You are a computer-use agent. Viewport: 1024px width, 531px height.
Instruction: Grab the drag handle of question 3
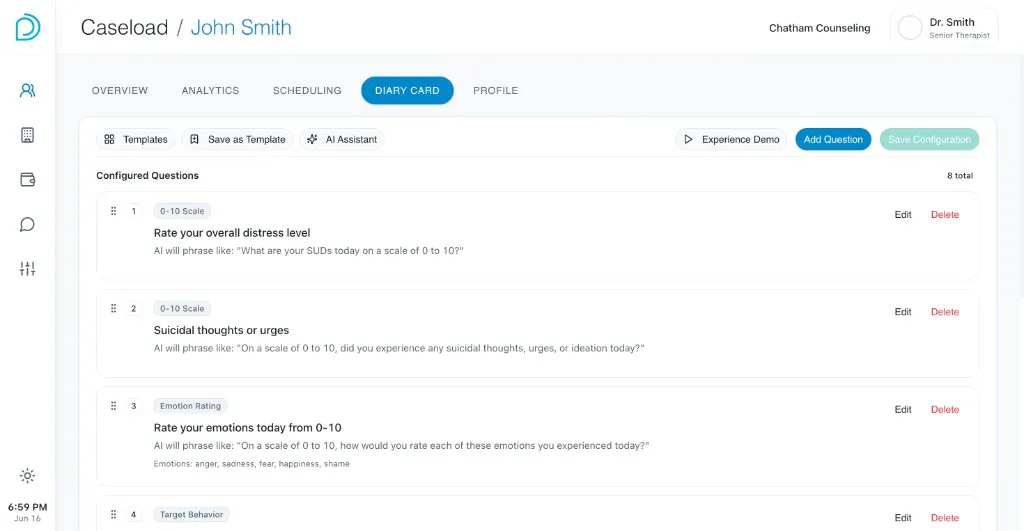tap(114, 406)
